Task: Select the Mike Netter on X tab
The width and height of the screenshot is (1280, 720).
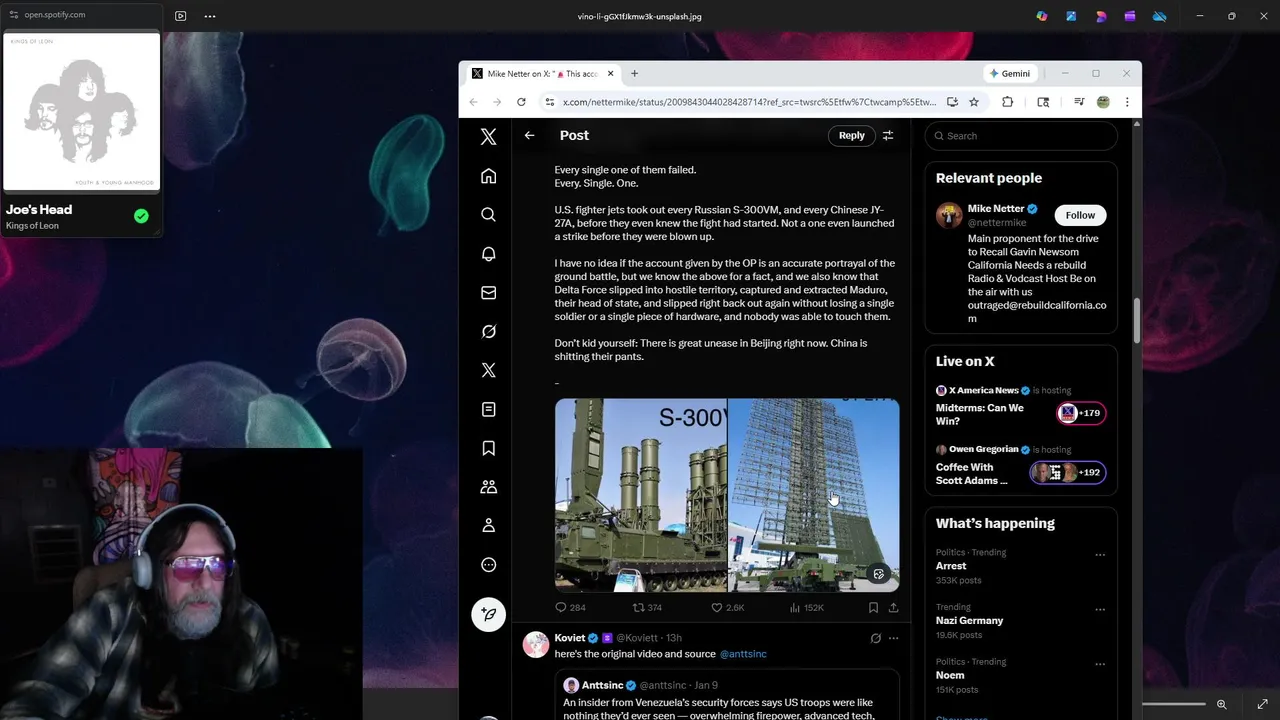Action: tap(541, 74)
